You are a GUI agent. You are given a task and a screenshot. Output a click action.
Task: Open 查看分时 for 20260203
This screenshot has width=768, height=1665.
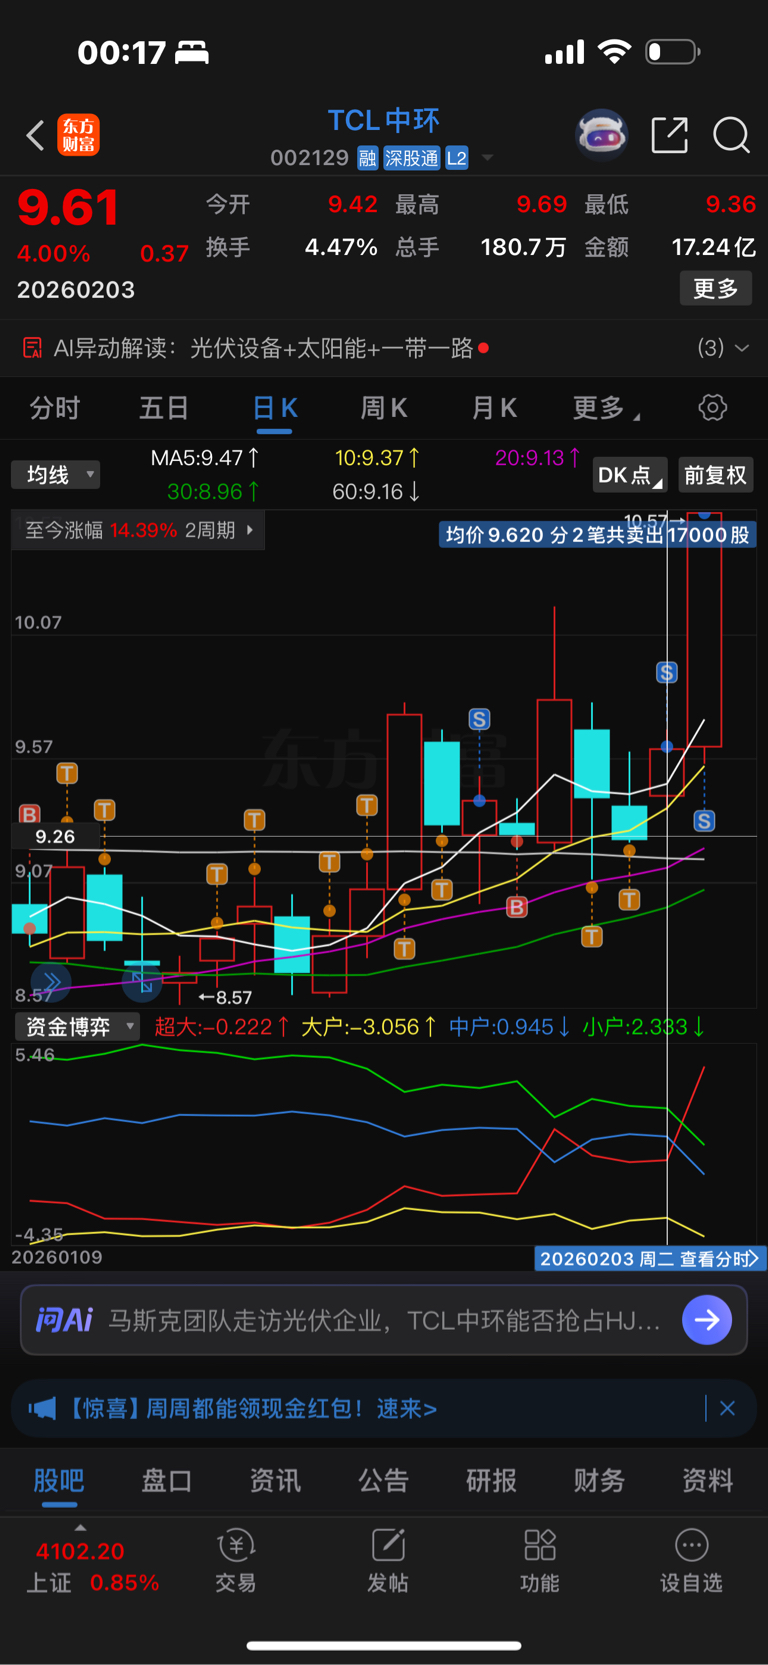pos(651,1259)
